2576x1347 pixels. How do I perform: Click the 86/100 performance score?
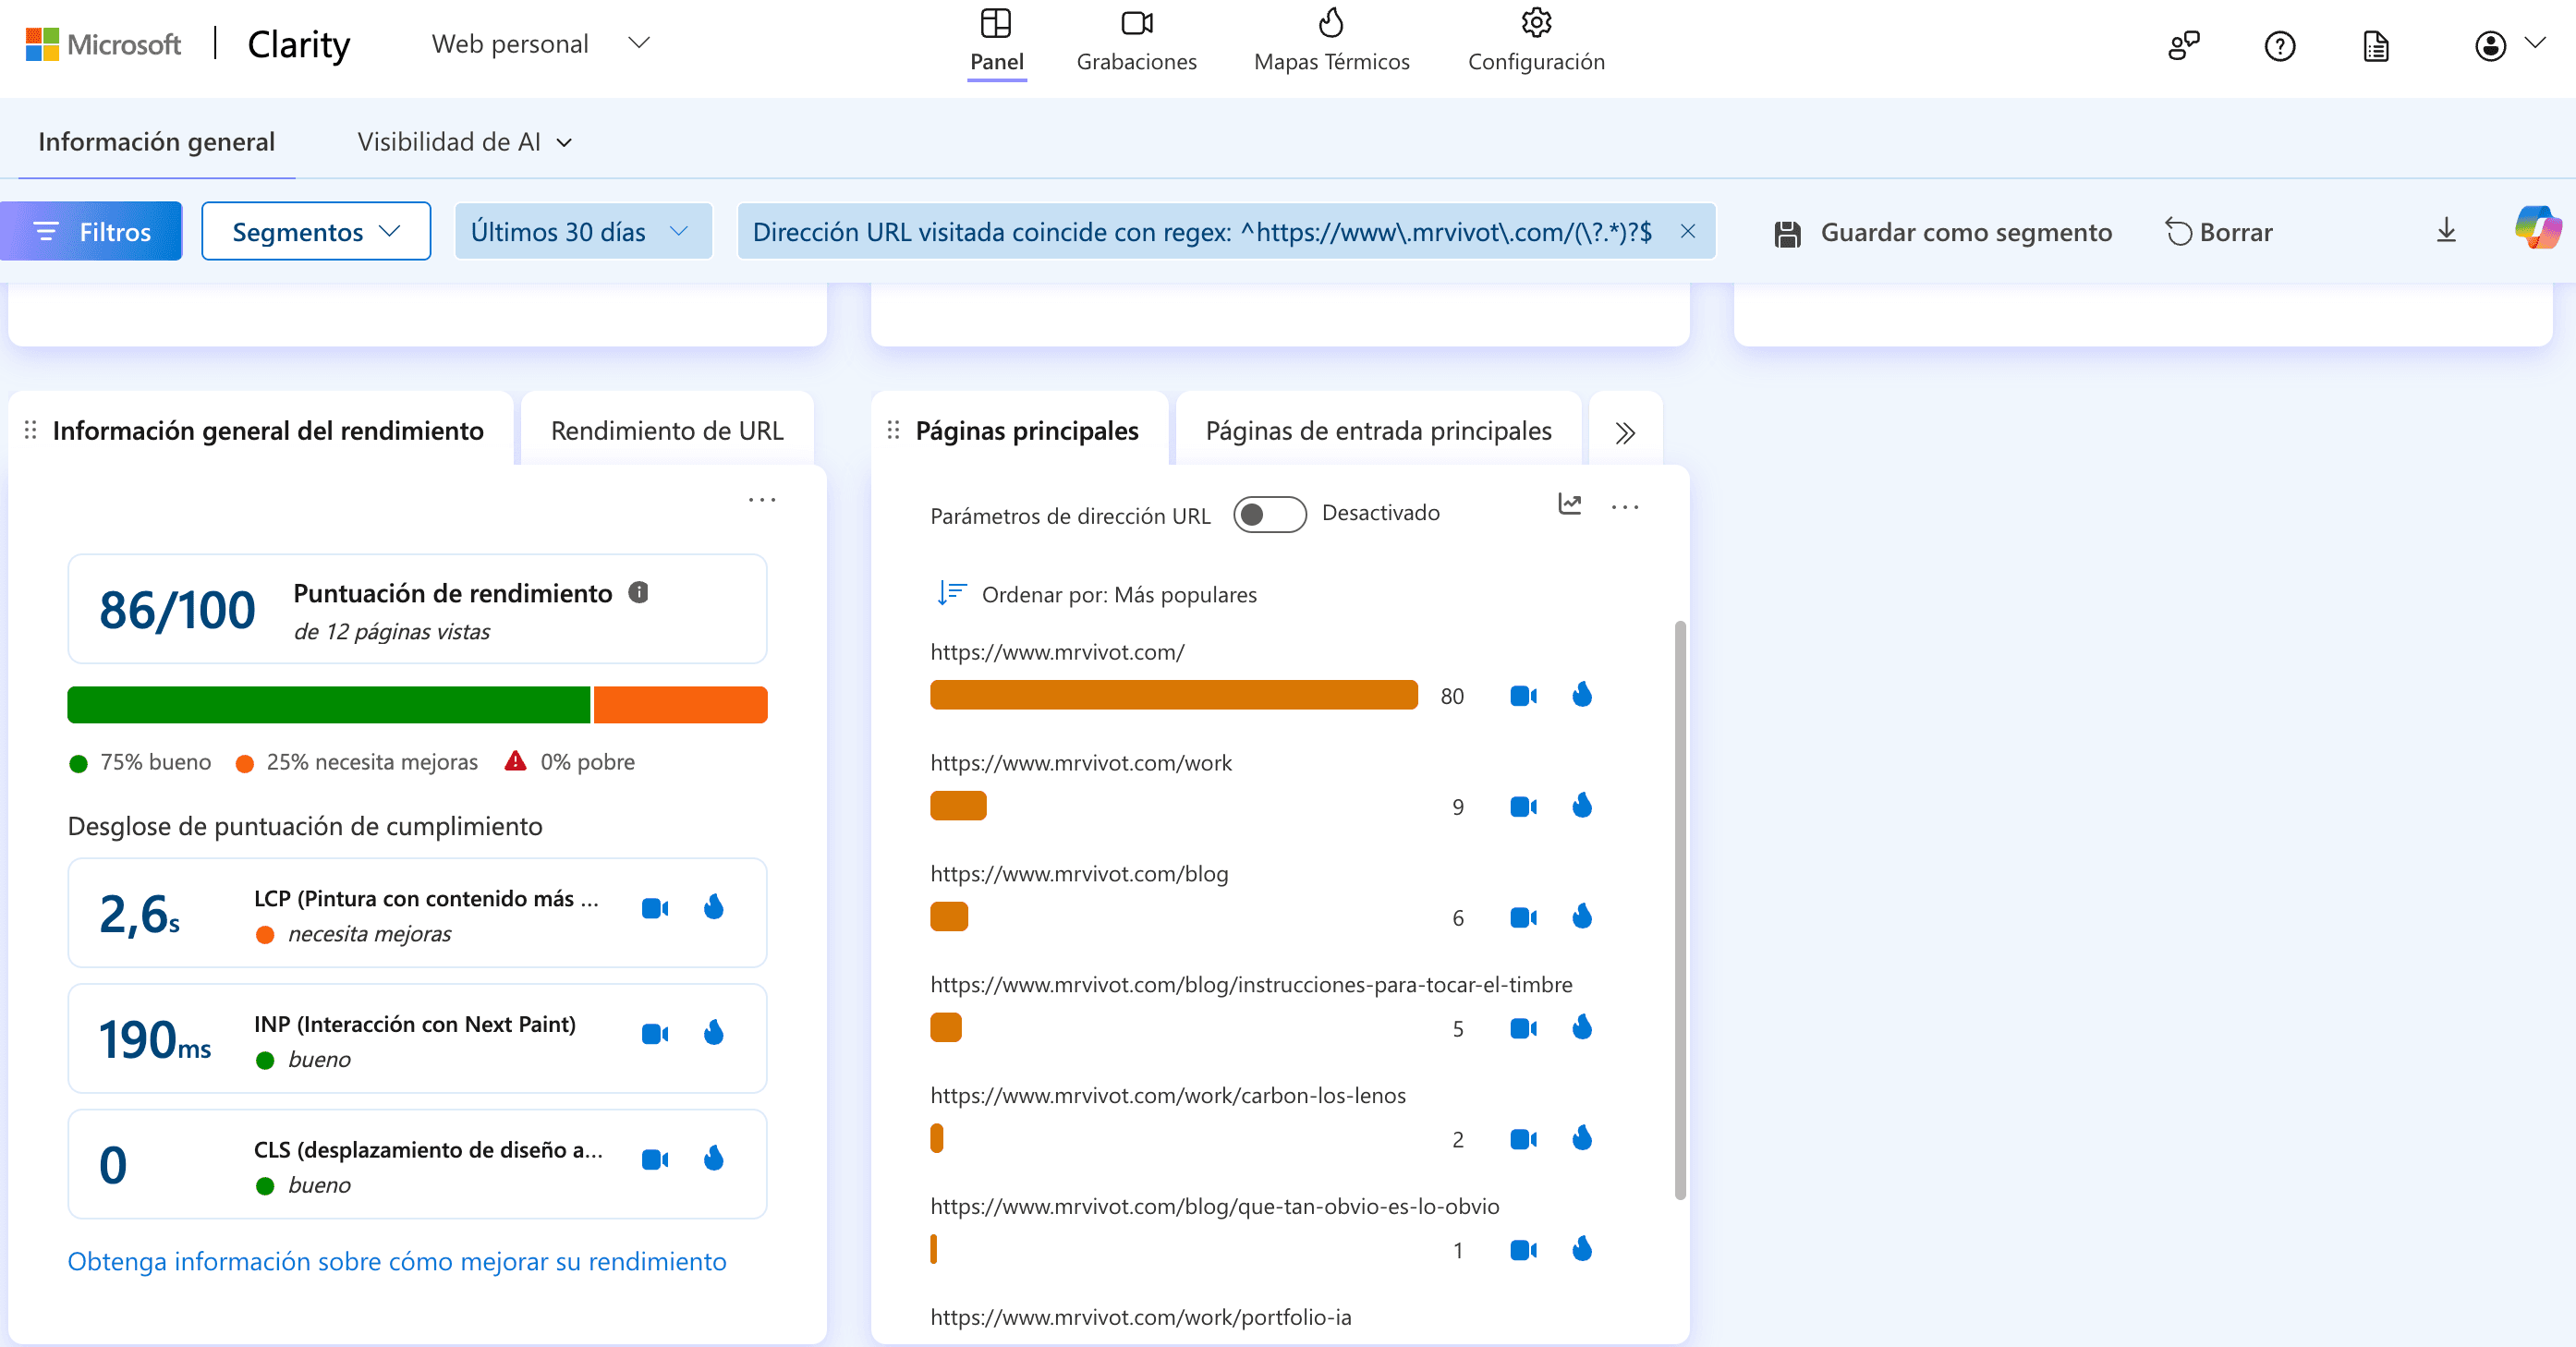tap(177, 610)
